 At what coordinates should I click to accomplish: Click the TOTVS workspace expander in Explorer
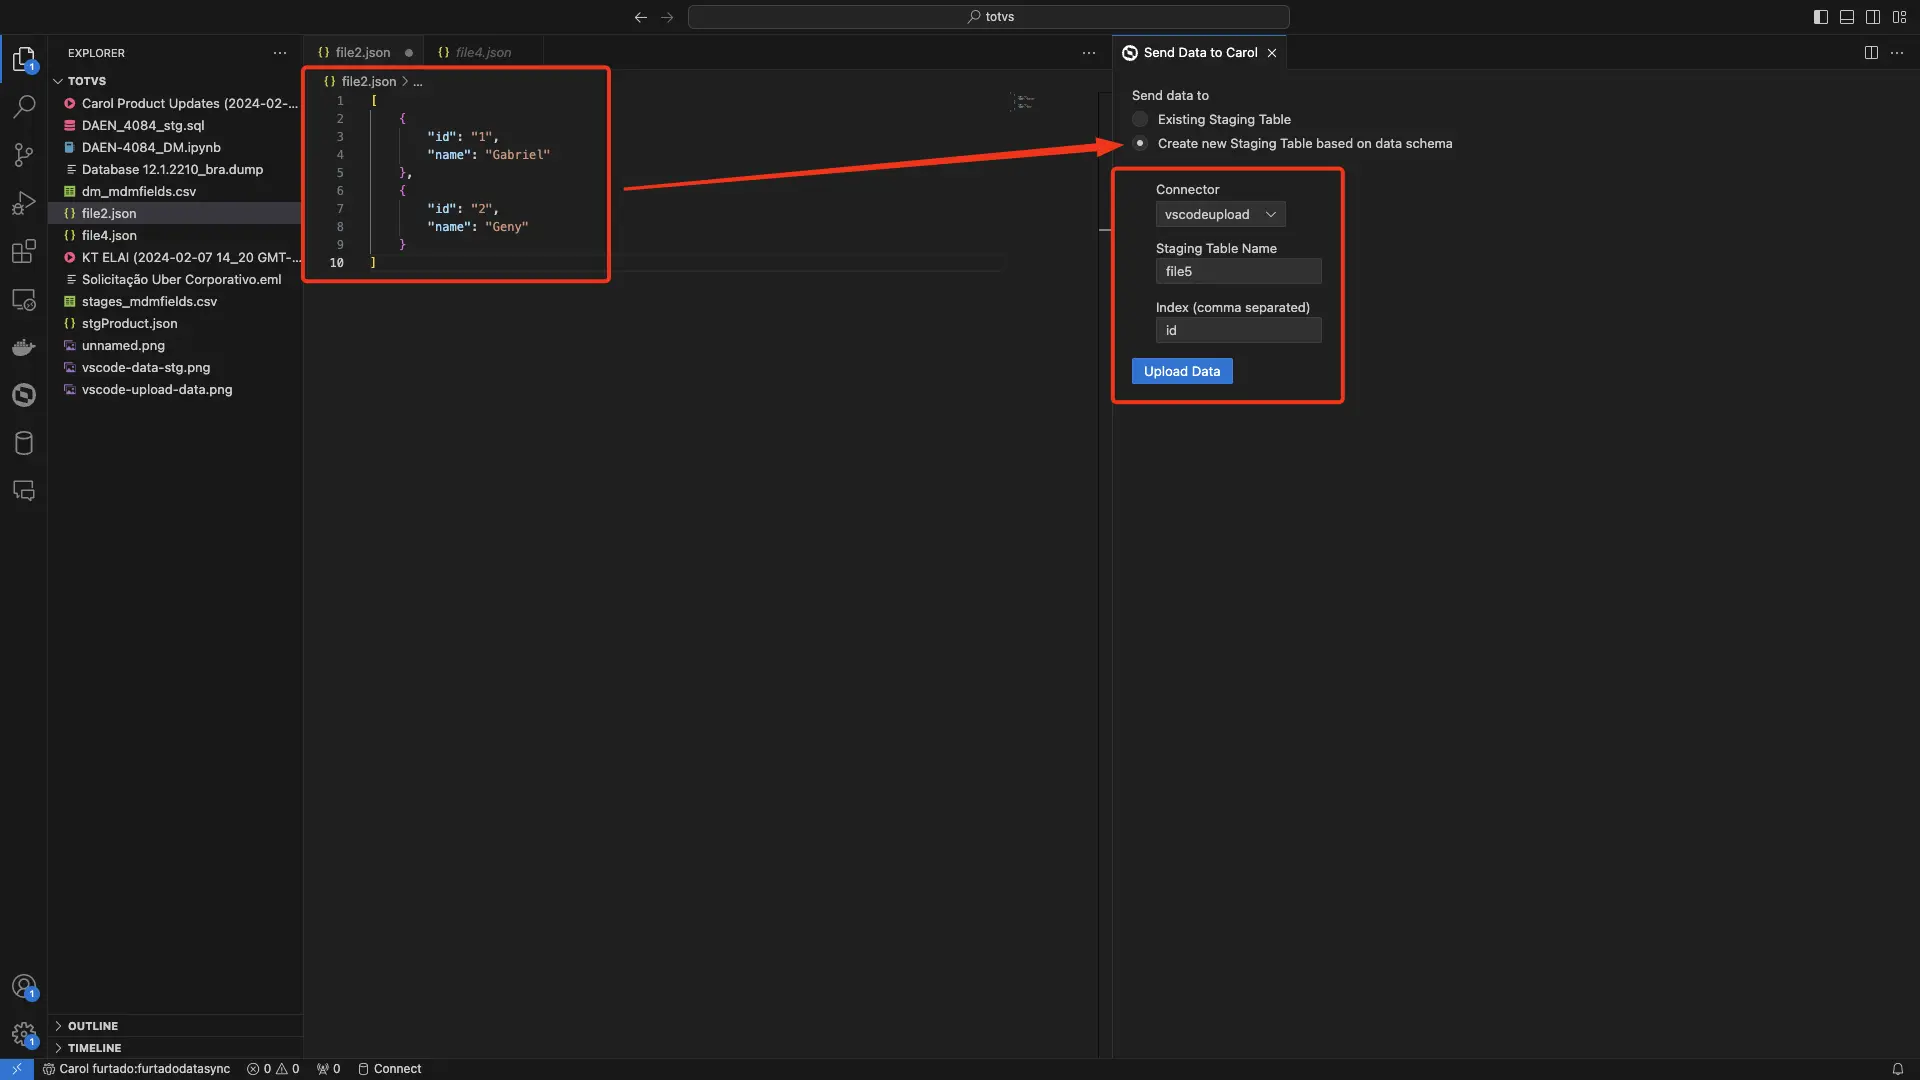coord(59,80)
